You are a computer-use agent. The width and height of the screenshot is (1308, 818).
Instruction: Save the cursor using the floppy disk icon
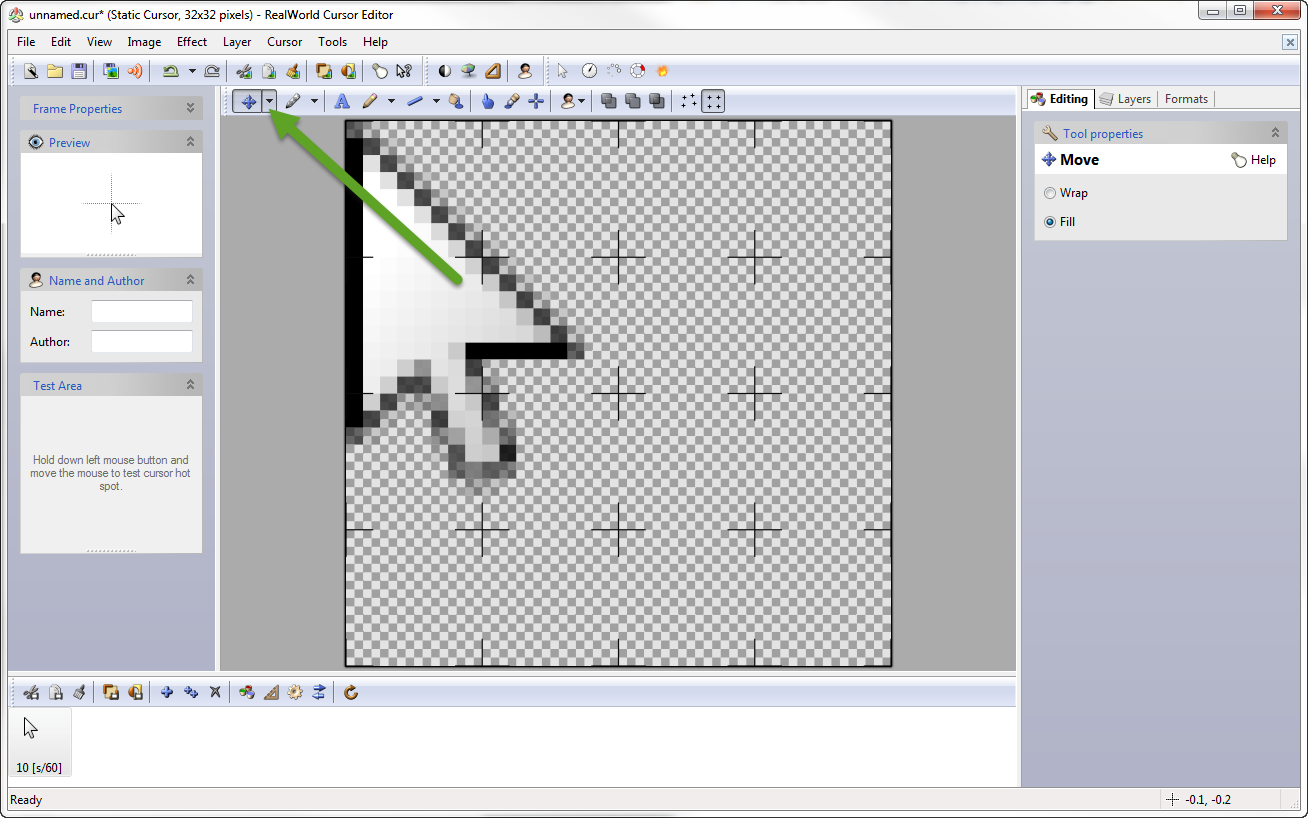pyautogui.click(x=79, y=71)
